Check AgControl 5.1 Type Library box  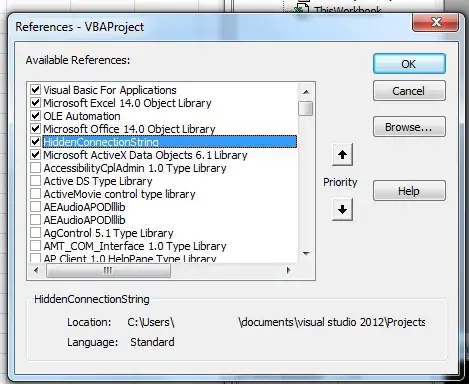tap(35, 233)
